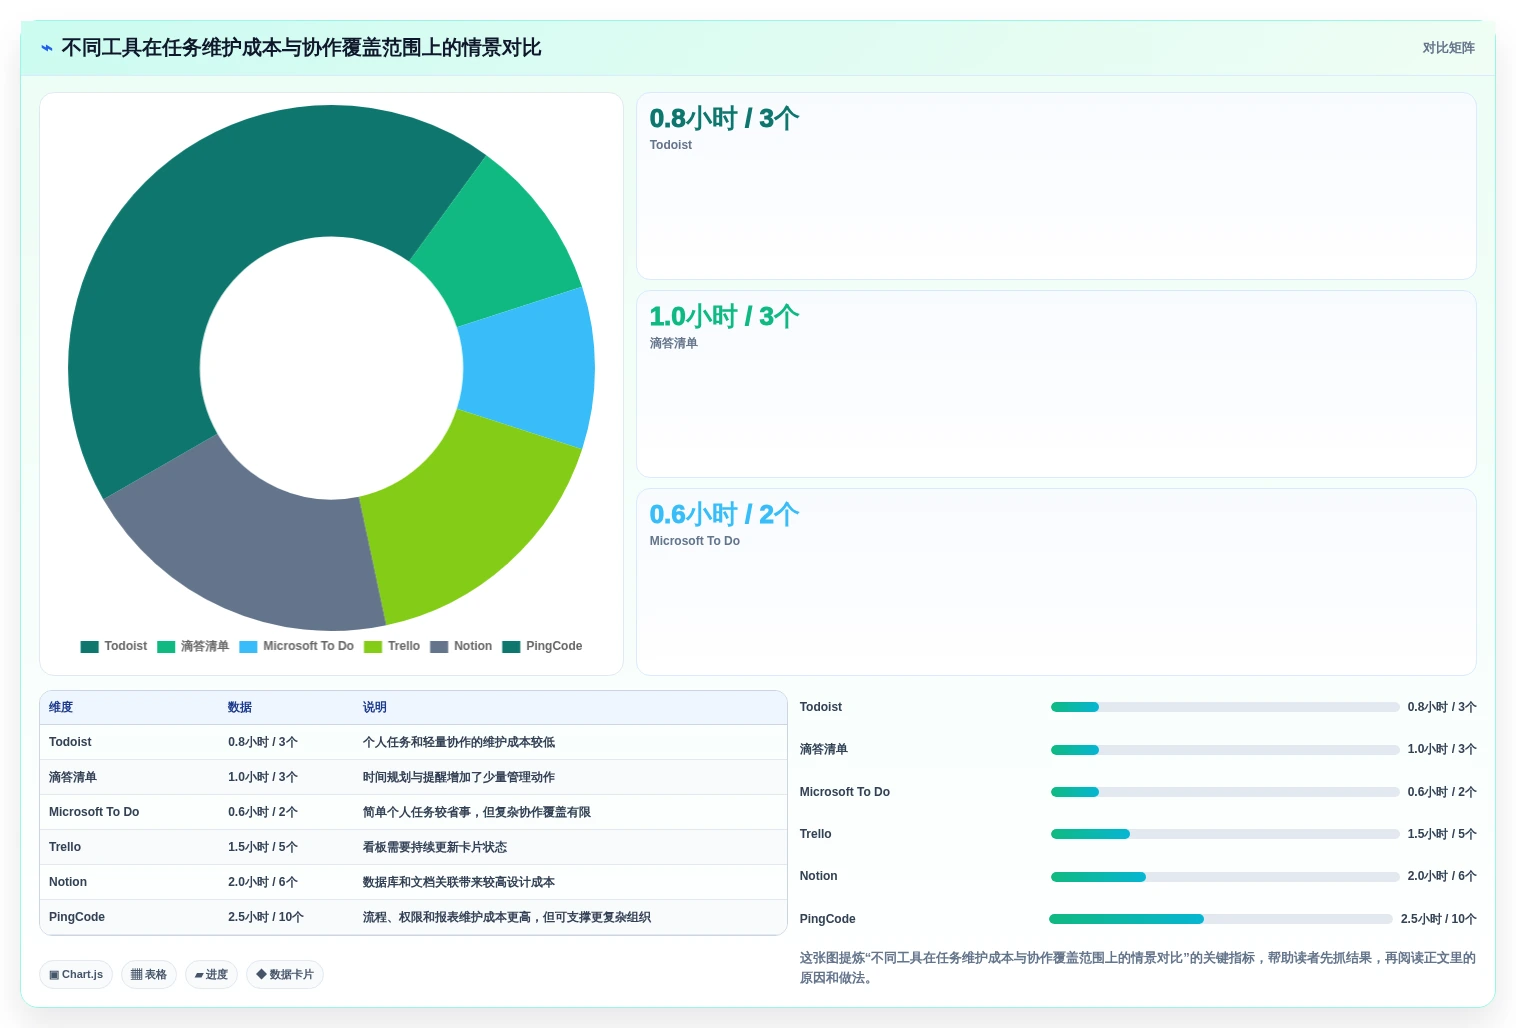Toggle the 滴答清单 legend swatch
The width and height of the screenshot is (1516, 1028).
(166, 646)
